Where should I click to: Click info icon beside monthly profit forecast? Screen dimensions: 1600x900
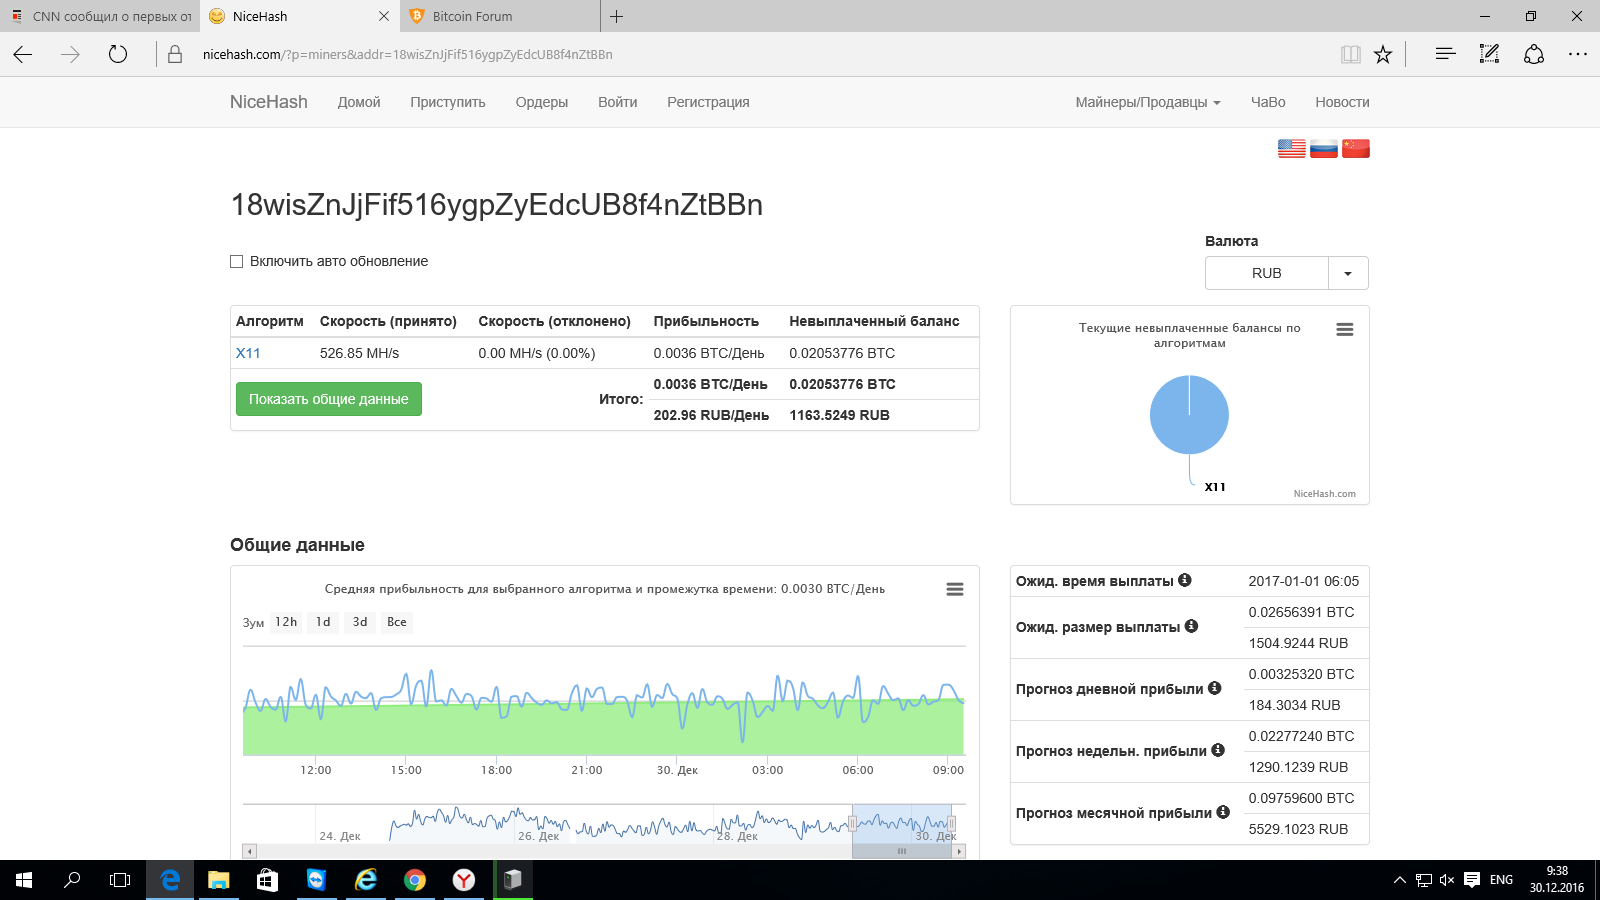[1223, 812]
